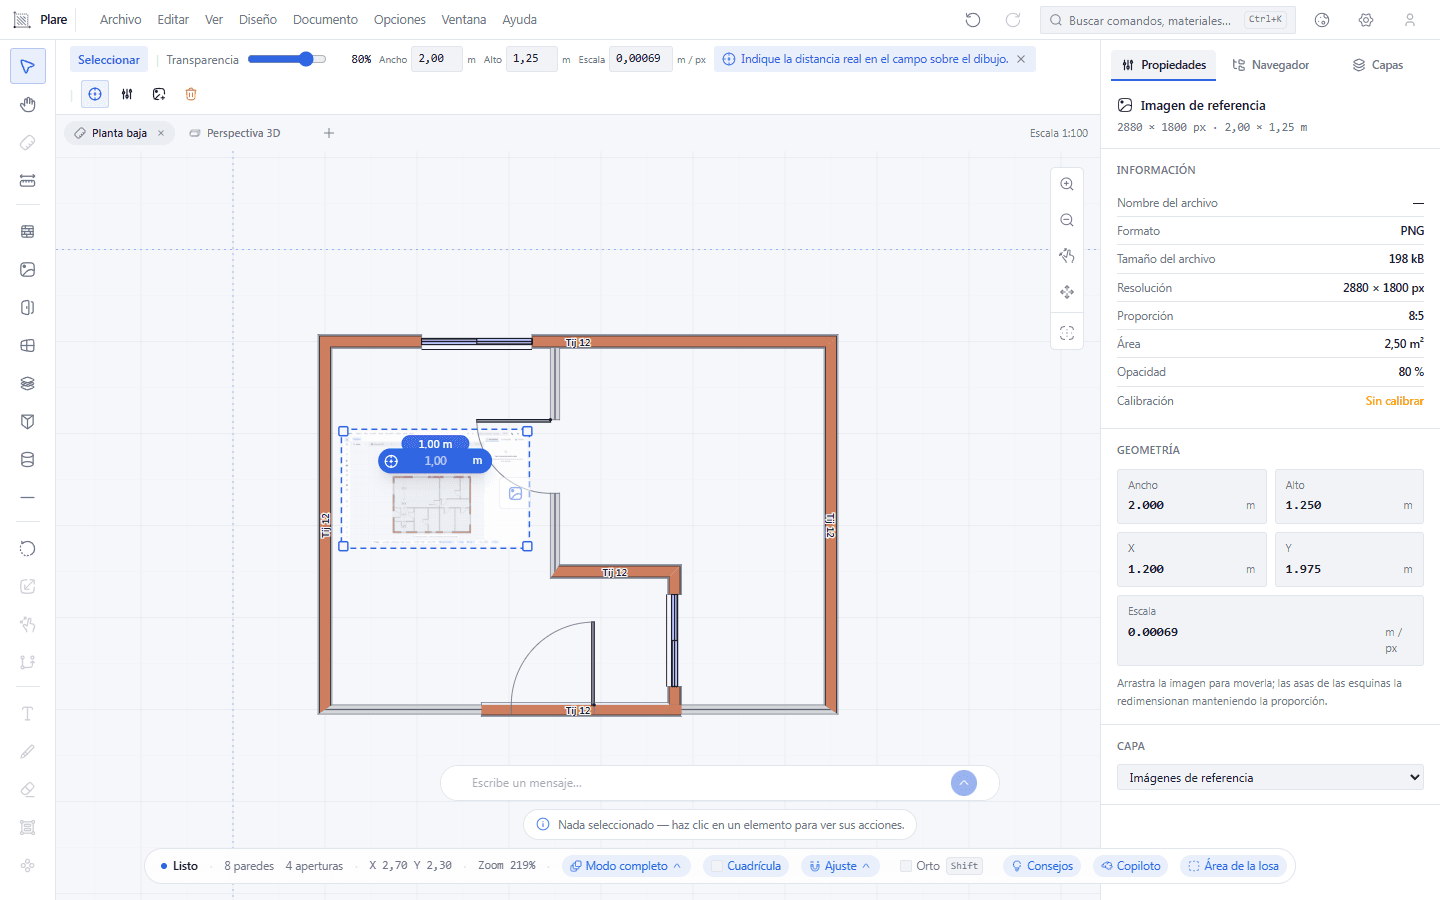
Task: Select the hand pan tool
Action: pyautogui.click(x=28, y=105)
